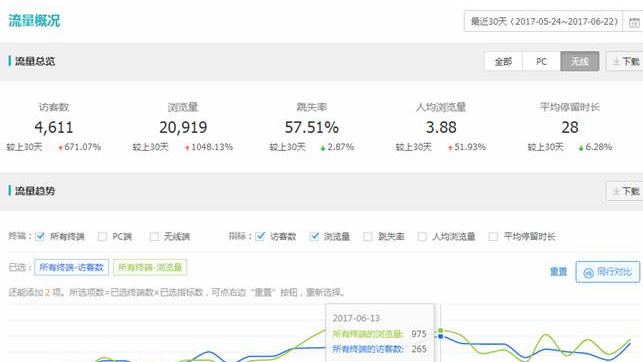The width and height of the screenshot is (643, 362).
Task: Click the page views value 20,919
Action: point(183,127)
